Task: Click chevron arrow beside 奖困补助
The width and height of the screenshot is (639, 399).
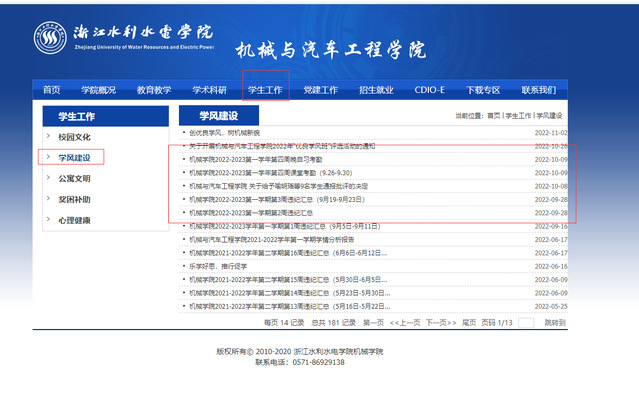Action: 48,198
